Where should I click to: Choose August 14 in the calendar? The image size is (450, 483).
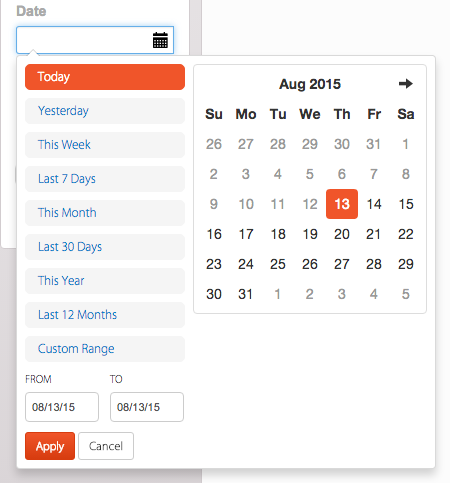point(374,204)
